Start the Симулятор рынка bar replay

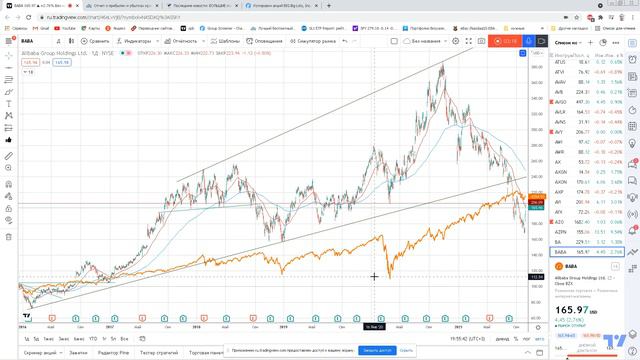point(313,41)
